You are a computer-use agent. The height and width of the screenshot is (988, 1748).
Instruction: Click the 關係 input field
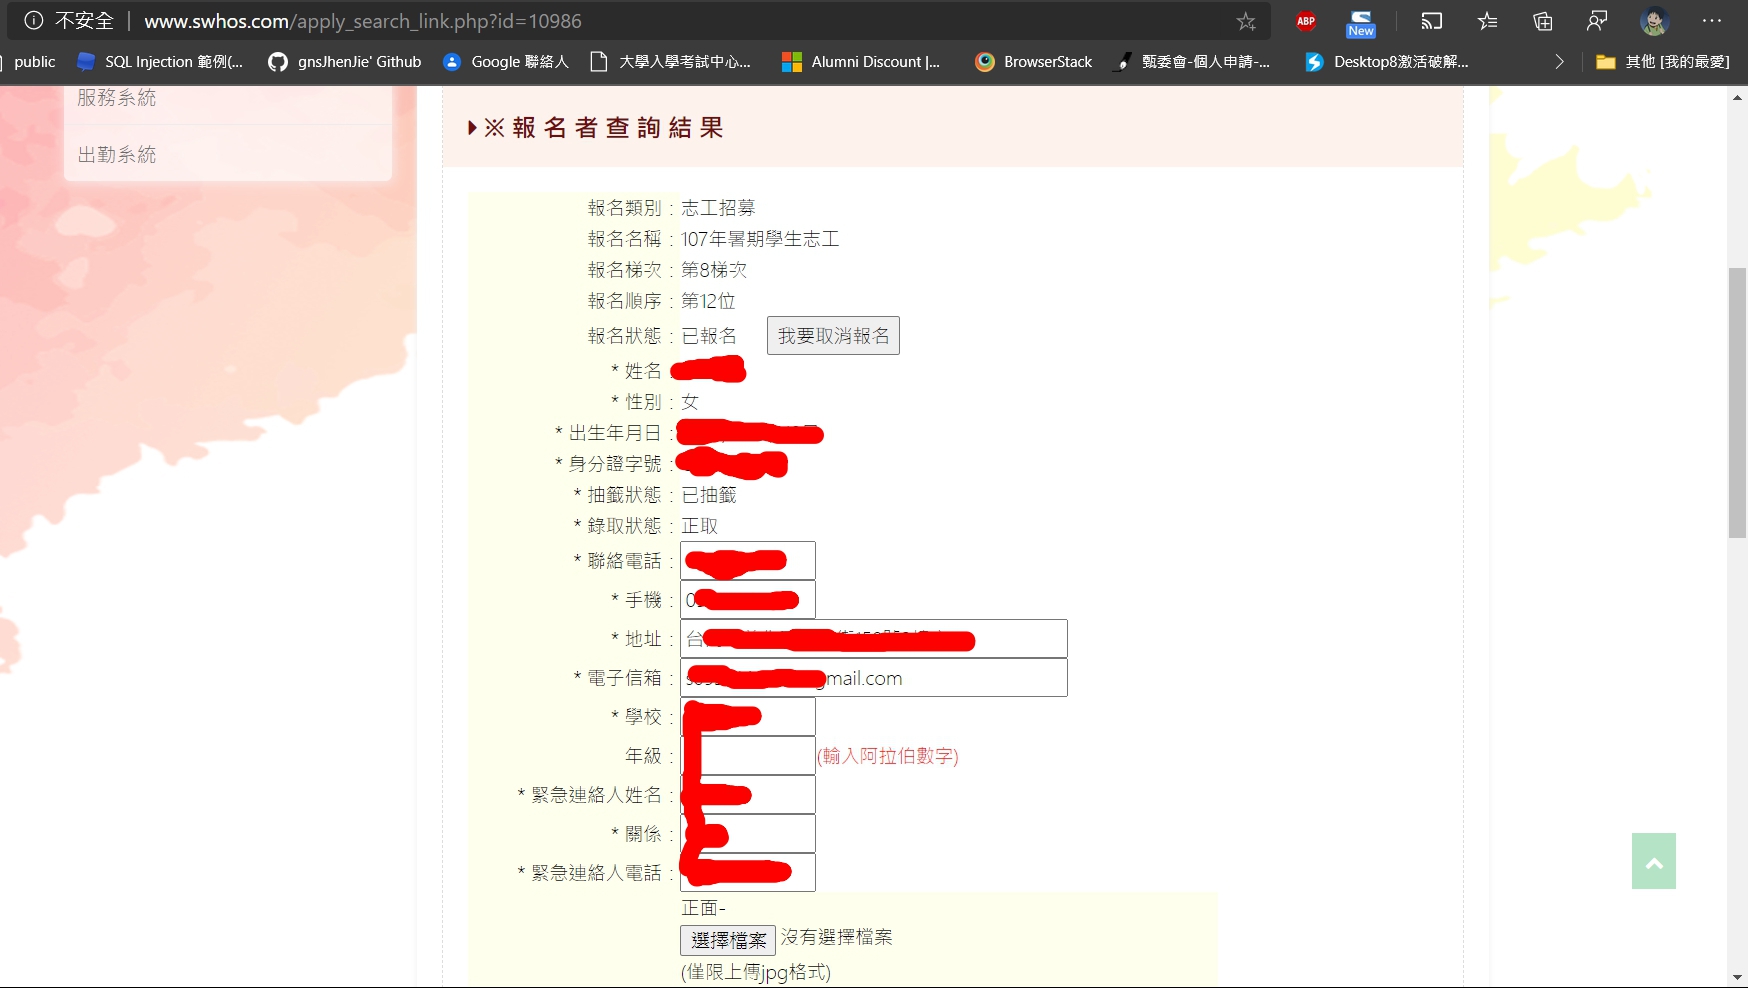click(x=748, y=834)
